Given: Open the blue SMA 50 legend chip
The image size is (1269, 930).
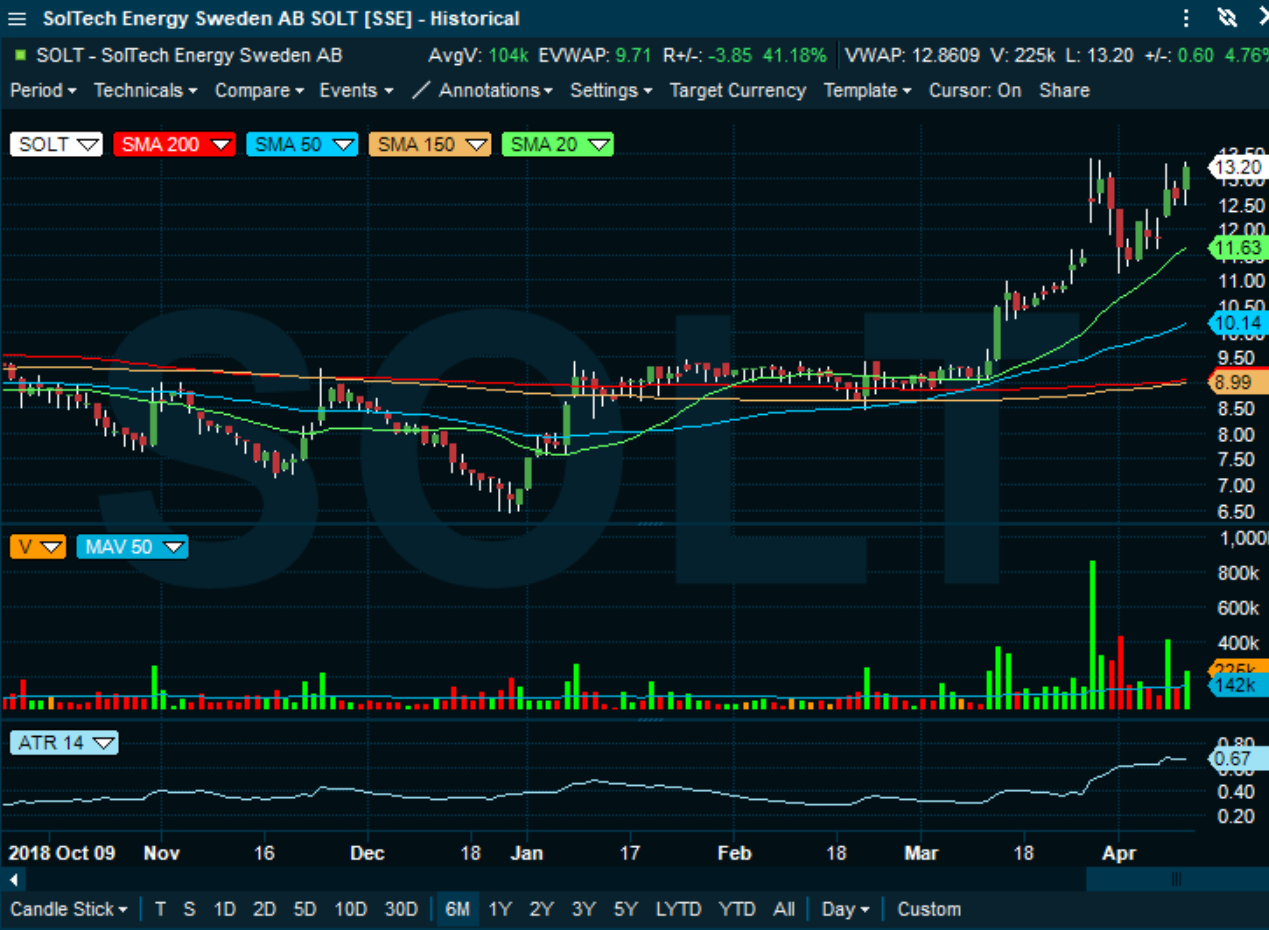Looking at the screenshot, I should click(x=302, y=144).
